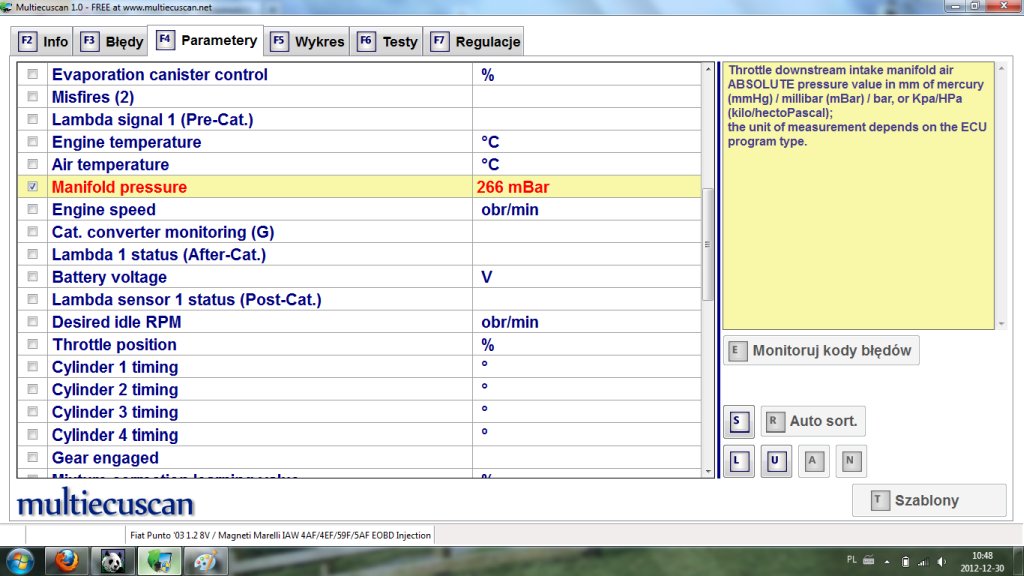The width and height of the screenshot is (1024, 576).
Task: Click the U key button
Action: 775,461
